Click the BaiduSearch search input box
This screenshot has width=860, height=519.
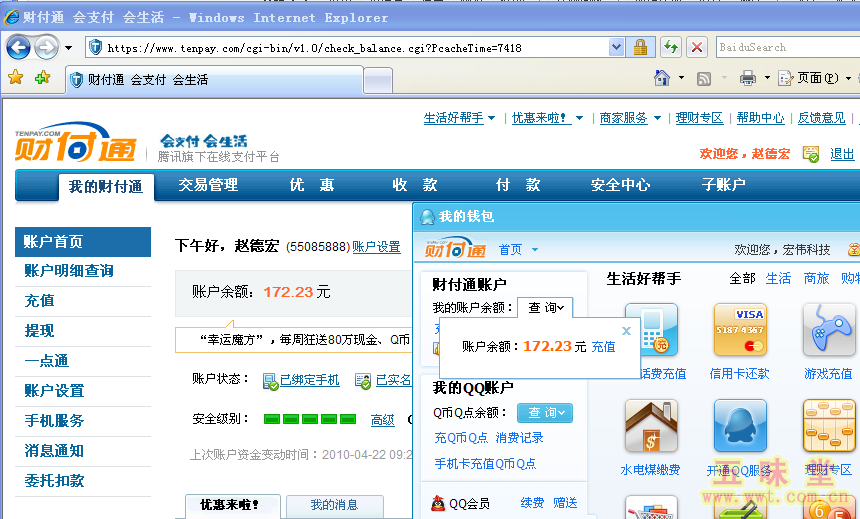785,47
